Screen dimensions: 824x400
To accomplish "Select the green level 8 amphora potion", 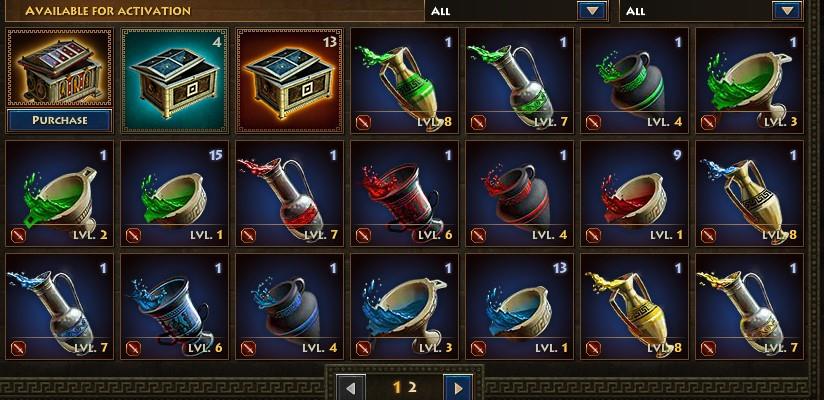I will tap(405, 80).
